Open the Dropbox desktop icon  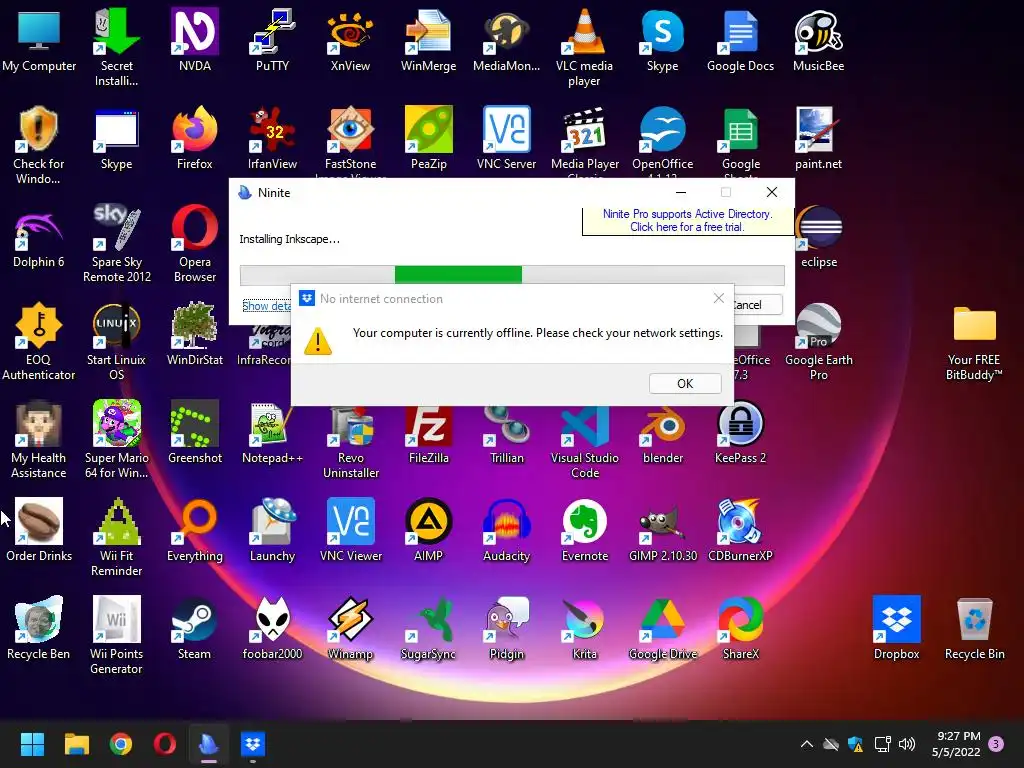click(x=897, y=628)
